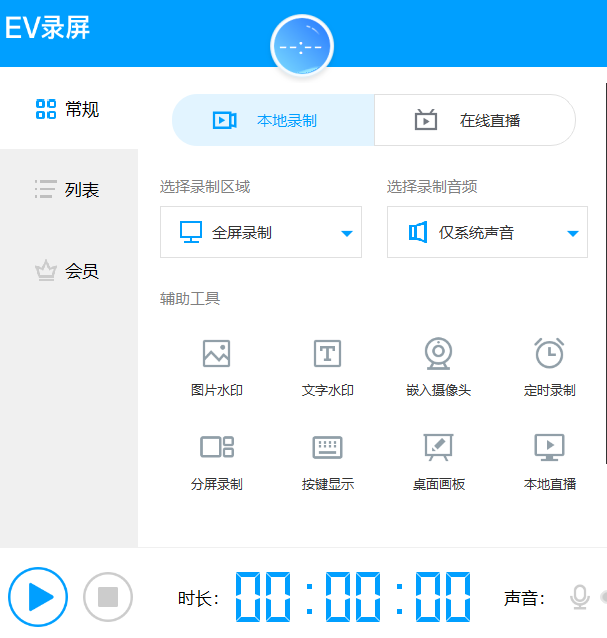The image size is (607, 638).
Task: Open the 常规 general sidebar section
Action: pyautogui.click(x=68, y=109)
